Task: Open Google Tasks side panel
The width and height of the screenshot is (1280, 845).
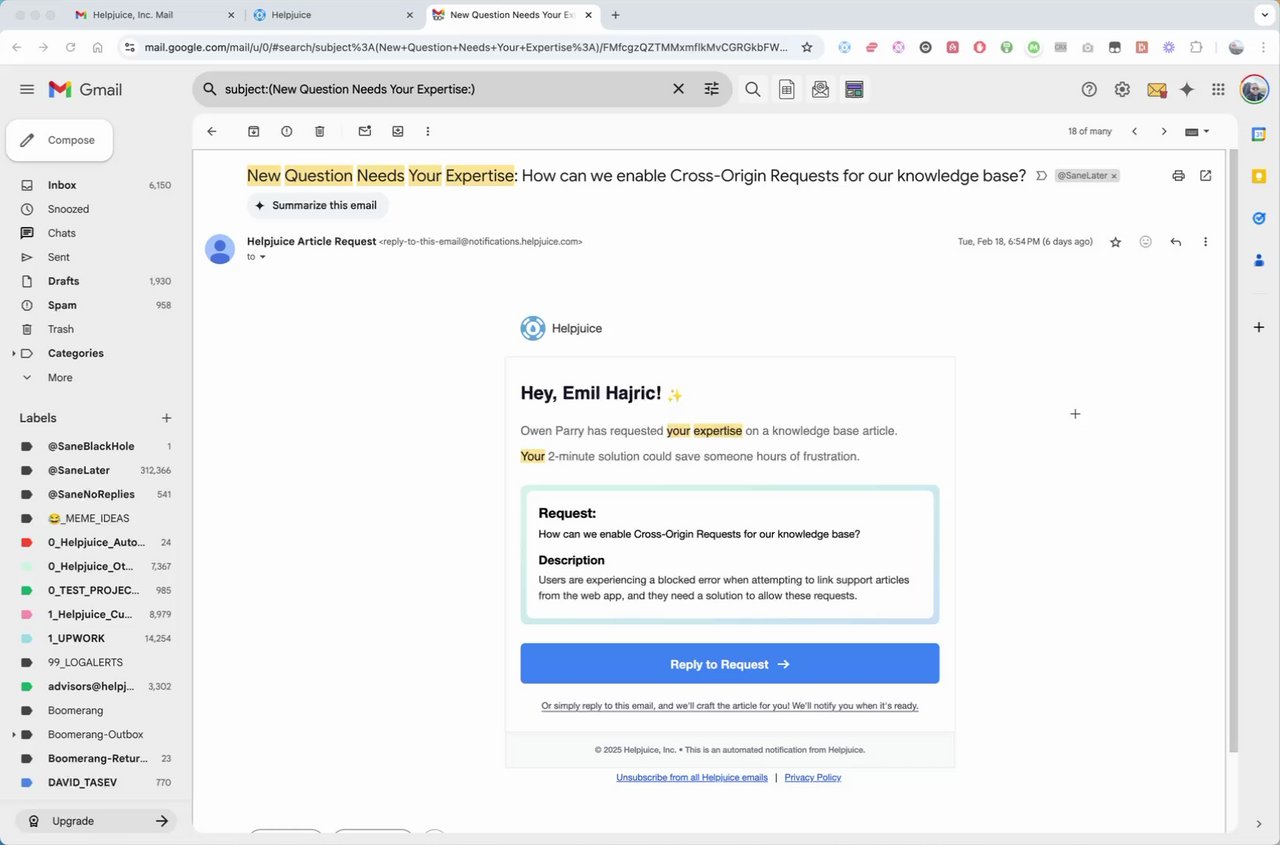Action: pyautogui.click(x=1259, y=218)
